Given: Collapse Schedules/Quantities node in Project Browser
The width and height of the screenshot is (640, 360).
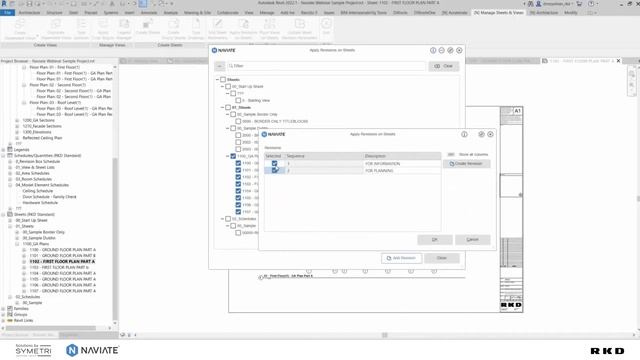Looking at the screenshot, I should click(4, 156).
